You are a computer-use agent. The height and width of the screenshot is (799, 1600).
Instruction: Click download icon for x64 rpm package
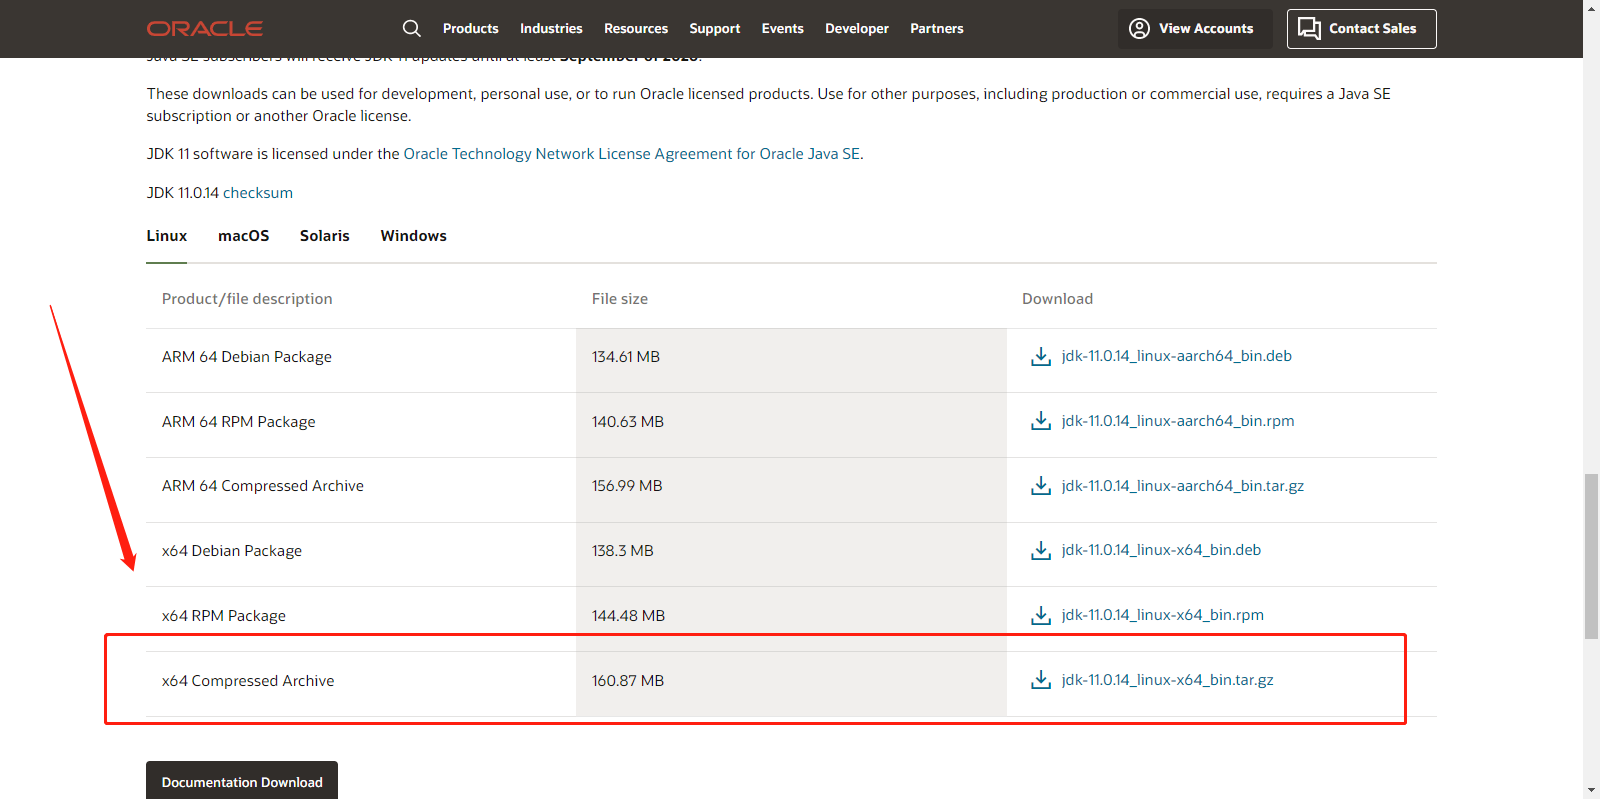(1040, 615)
